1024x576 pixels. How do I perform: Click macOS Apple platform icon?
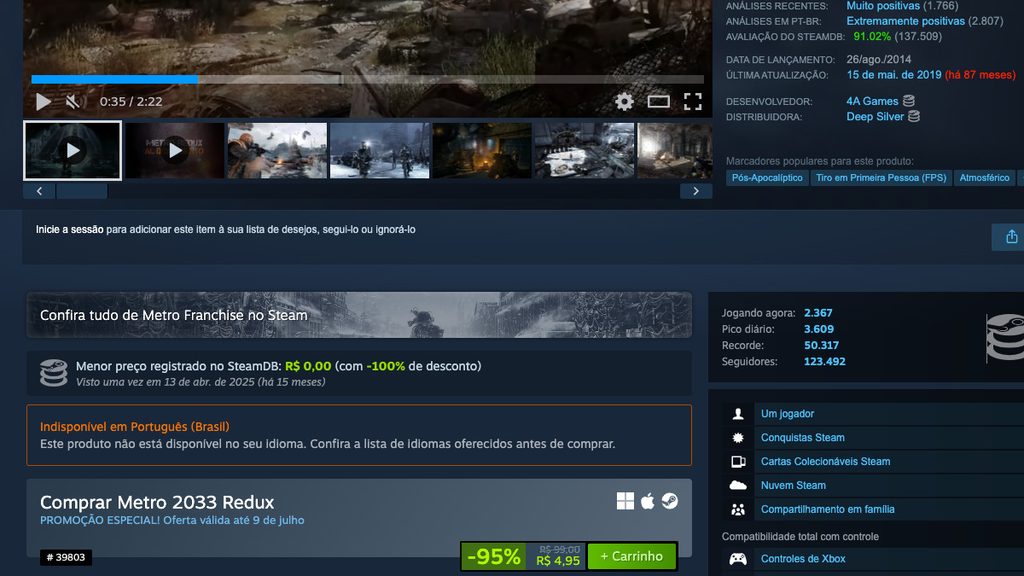[647, 501]
